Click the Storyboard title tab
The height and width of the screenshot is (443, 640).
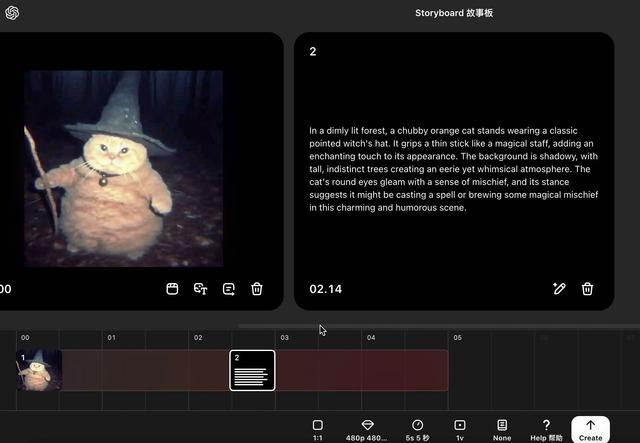click(x=453, y=13)
